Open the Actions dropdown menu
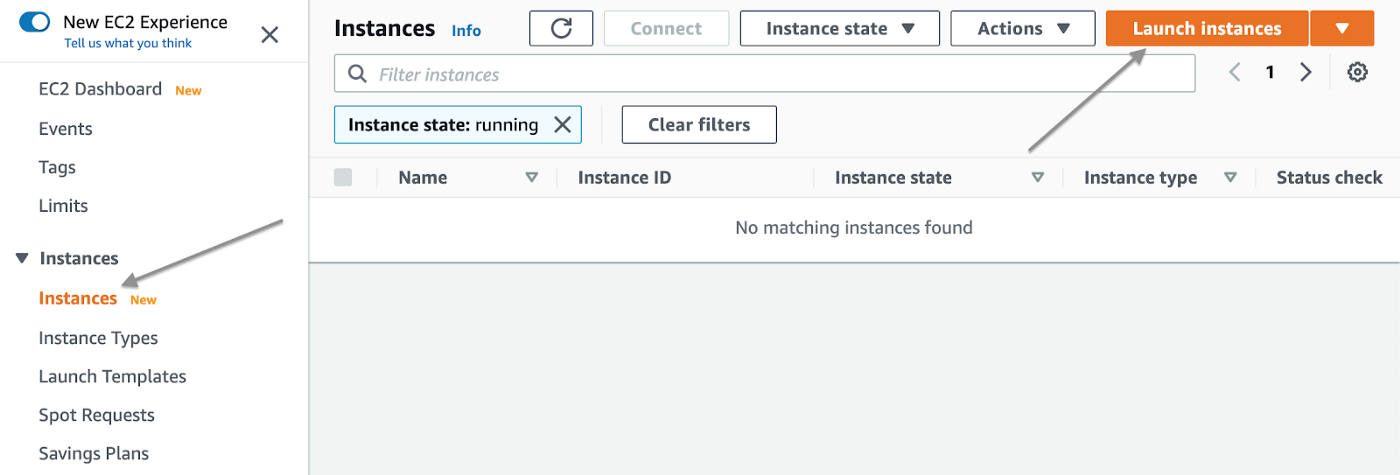 [x=1023, y=29]
